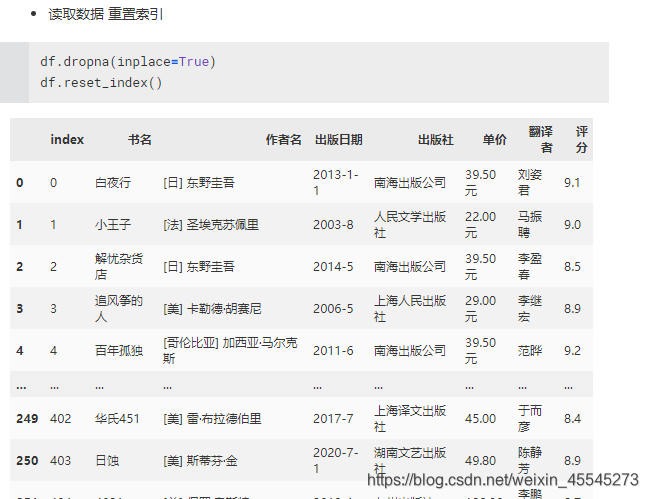Click date cell '2020-7-1'

coord(336,461)
